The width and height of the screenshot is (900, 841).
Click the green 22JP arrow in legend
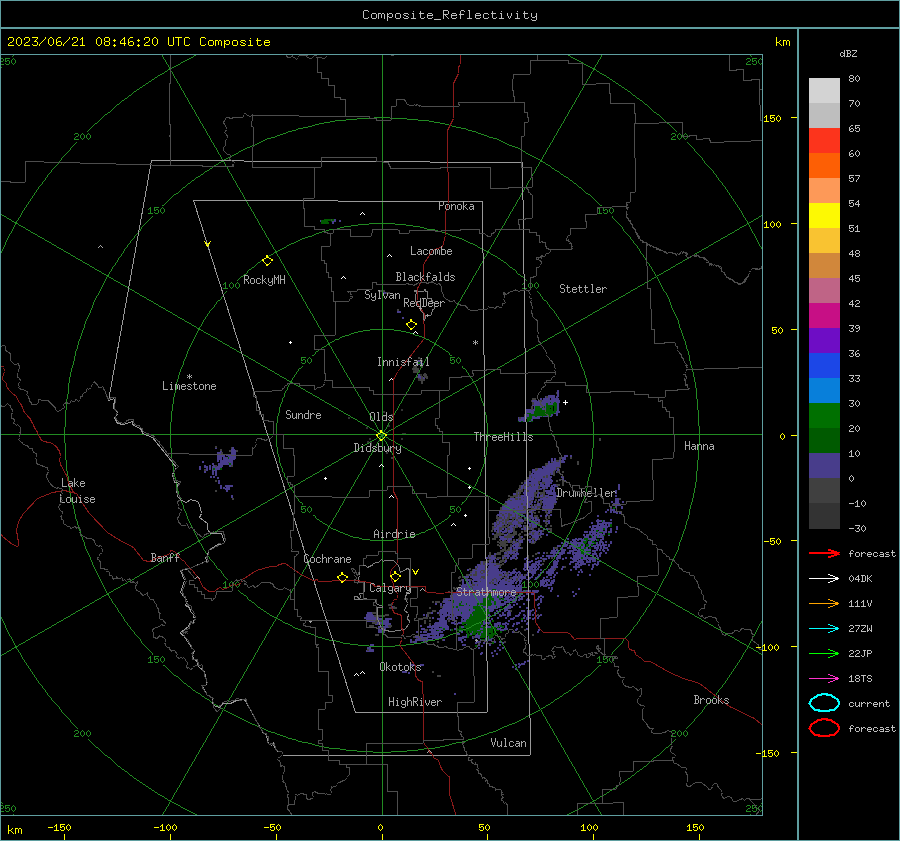824,653
